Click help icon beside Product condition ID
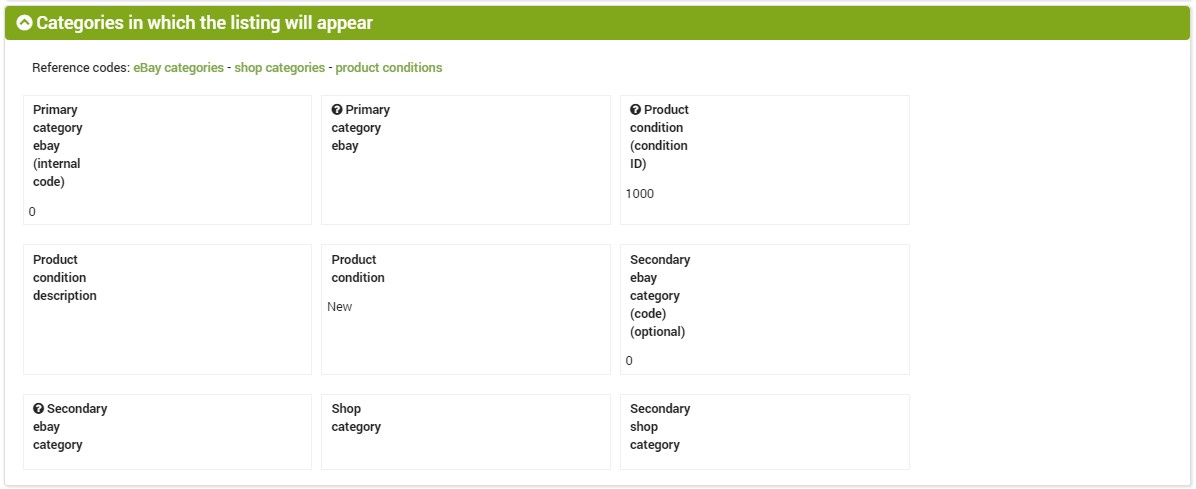This screenshot has width=1196, height=489. pos(635,110)
